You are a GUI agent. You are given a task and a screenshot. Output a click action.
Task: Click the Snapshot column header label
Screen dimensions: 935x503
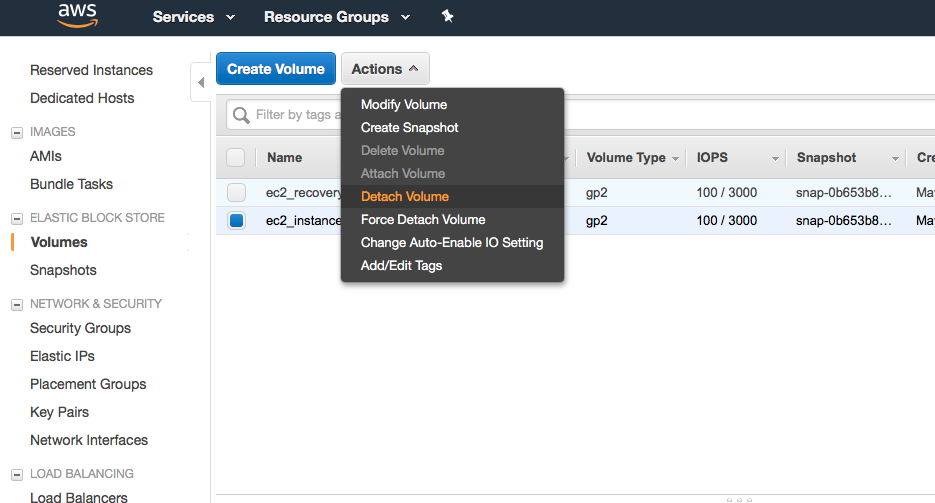click(x=826, y=158)
